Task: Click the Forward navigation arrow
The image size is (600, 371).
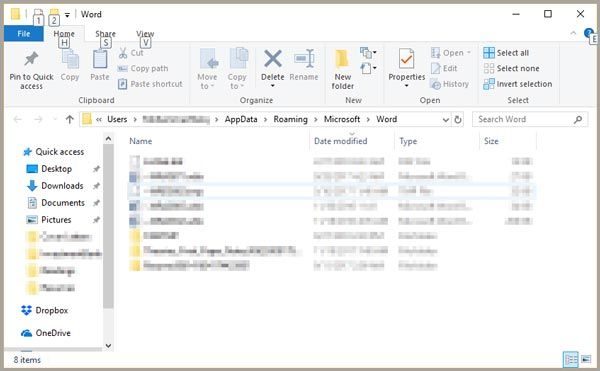Action: click(x=38, y=119)
